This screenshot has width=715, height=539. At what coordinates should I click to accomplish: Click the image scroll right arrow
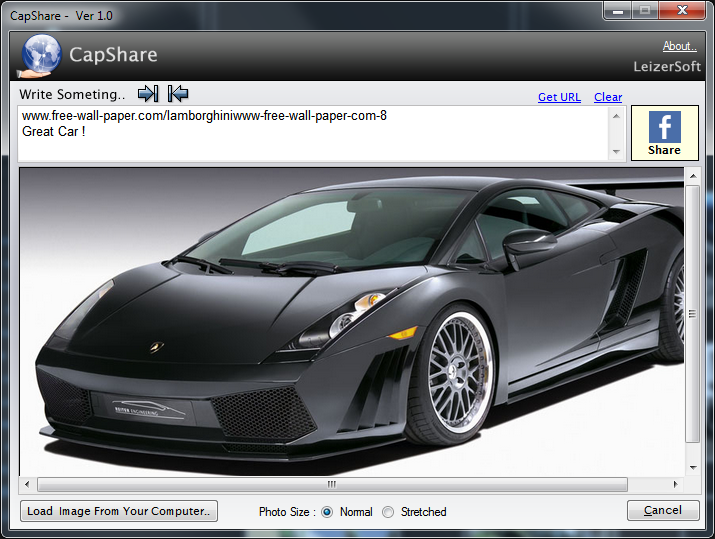point(675,484)
